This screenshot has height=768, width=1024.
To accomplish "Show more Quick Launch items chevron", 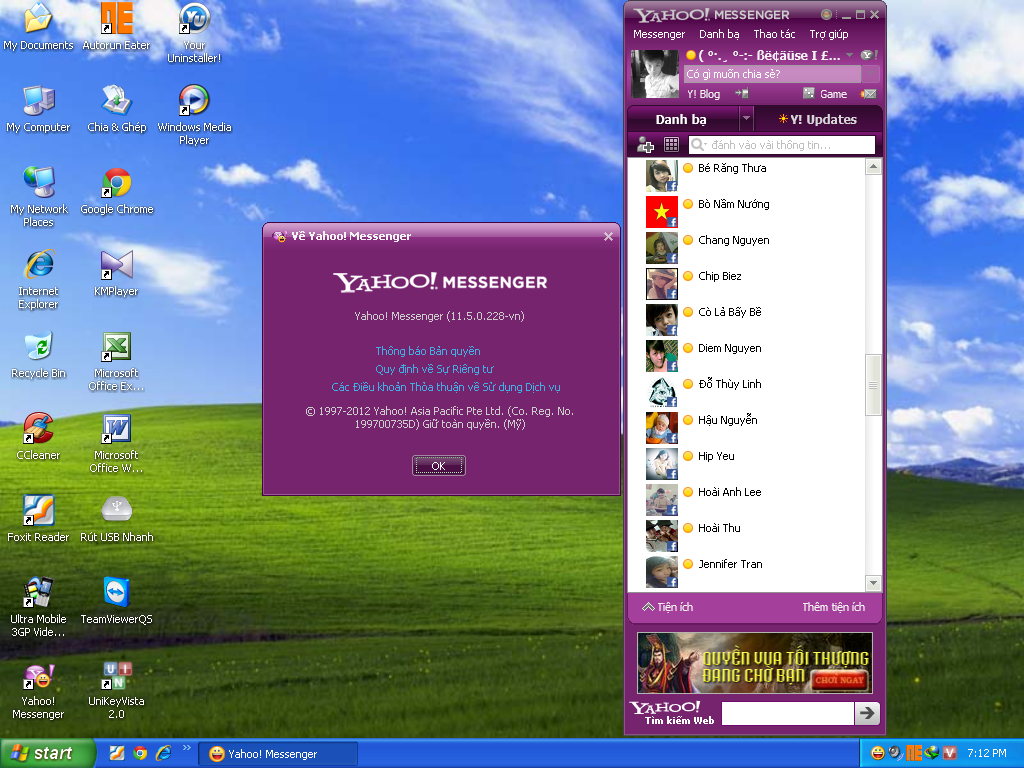I will point(187,748).
